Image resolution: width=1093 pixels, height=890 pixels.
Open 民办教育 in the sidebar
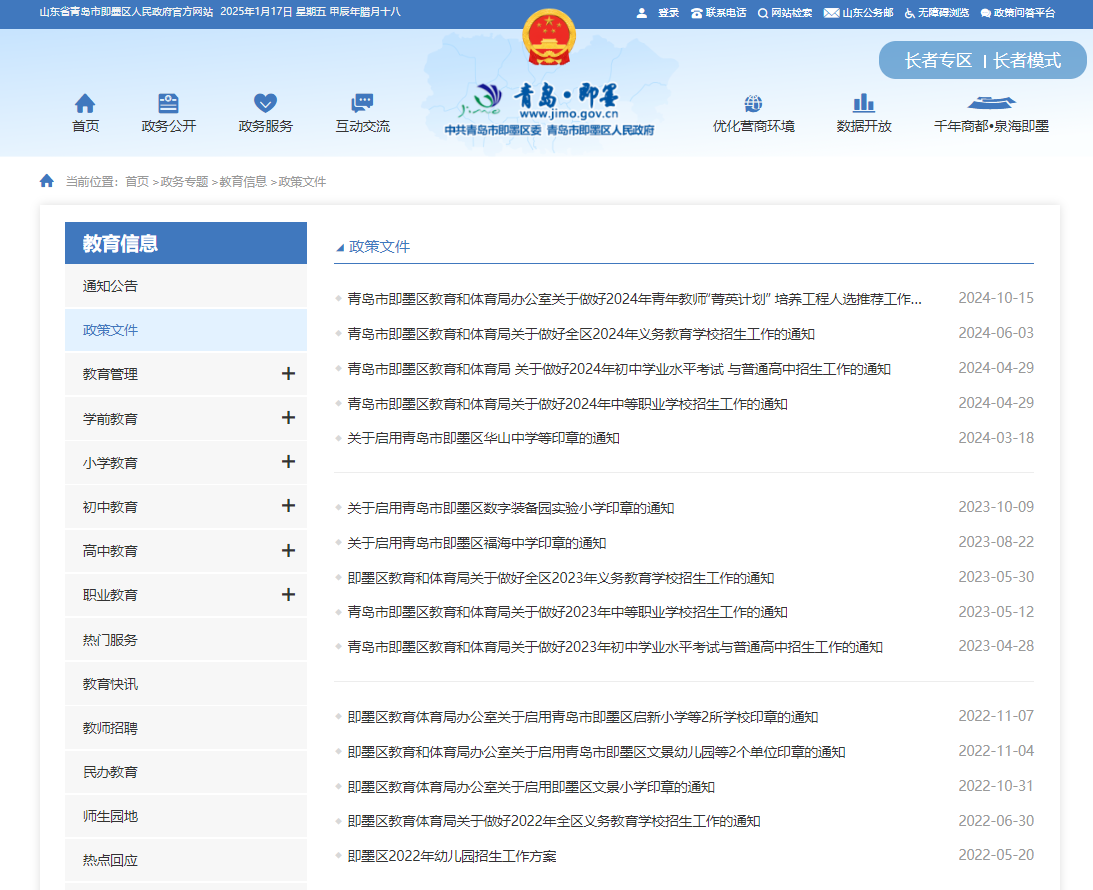point(185,772)
